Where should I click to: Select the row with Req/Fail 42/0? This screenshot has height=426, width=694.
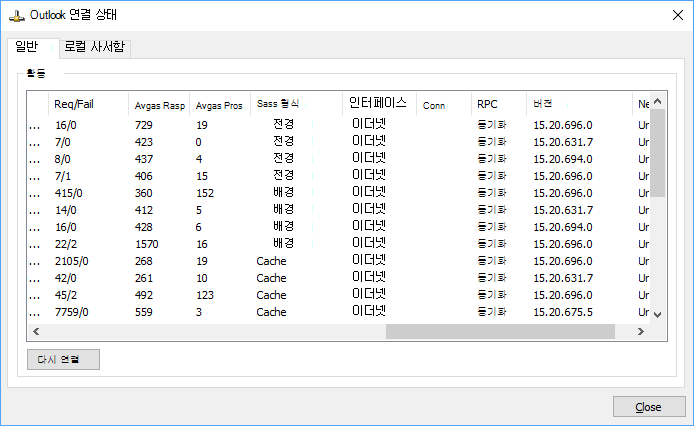[x=339, y=278]
